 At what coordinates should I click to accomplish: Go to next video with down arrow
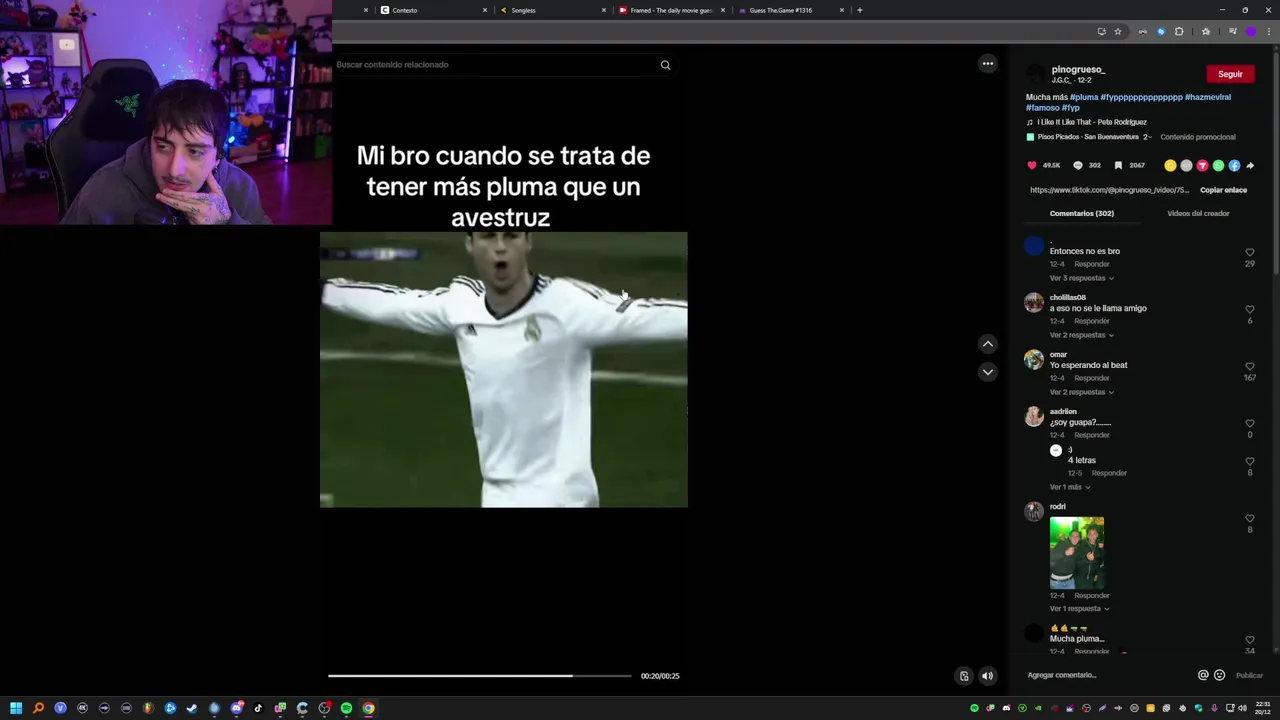tap(988, 372)
